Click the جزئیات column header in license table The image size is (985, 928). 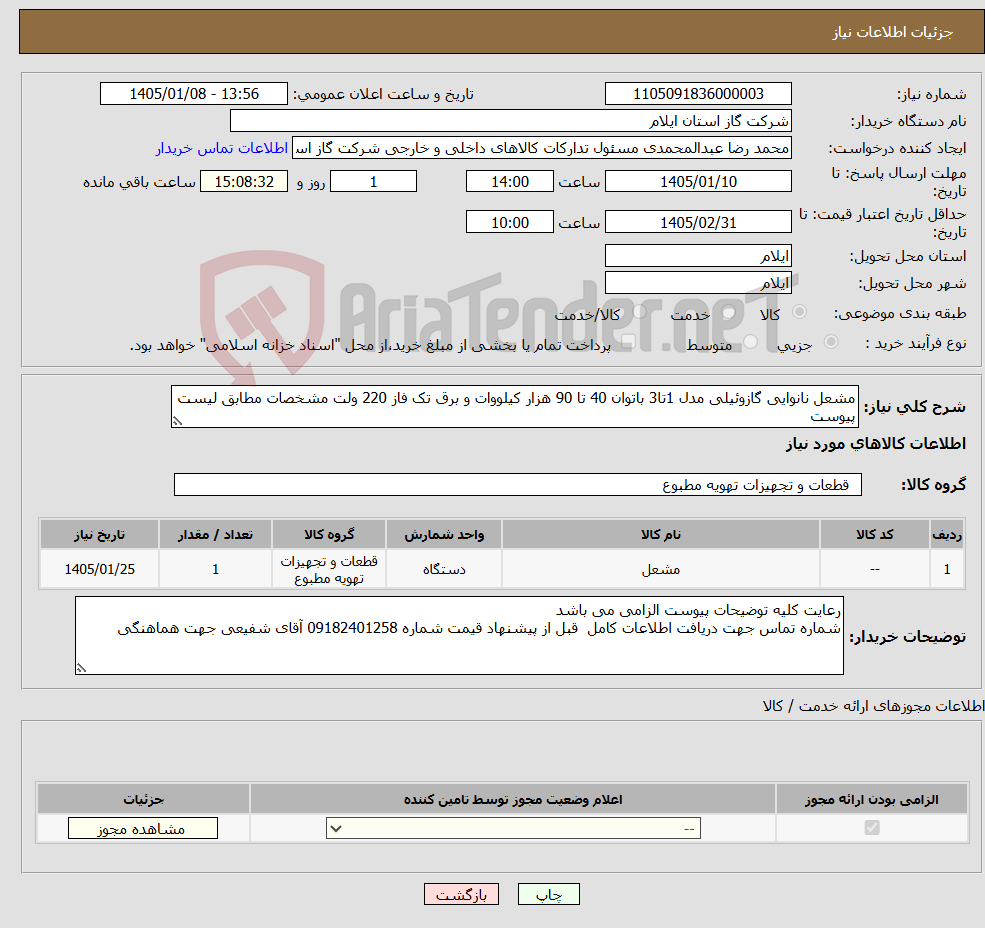[x=143, y=799]
